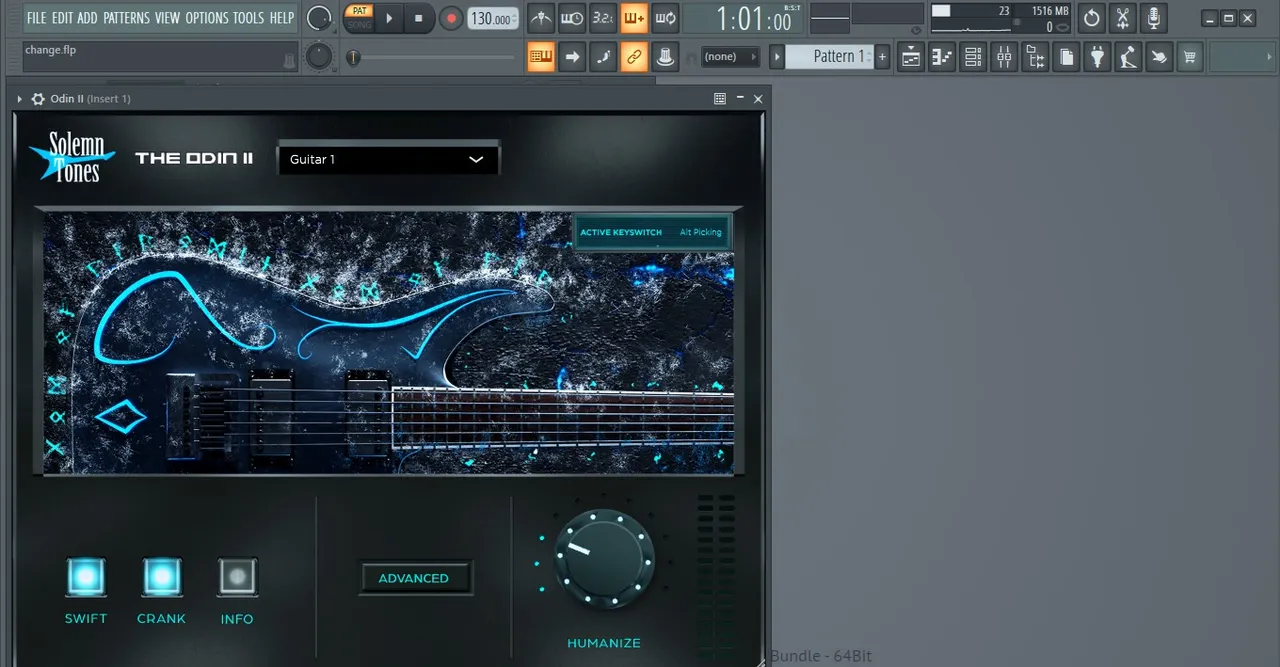Open the Playlist view icon
1280x667 pixels.
coord(910,57)
